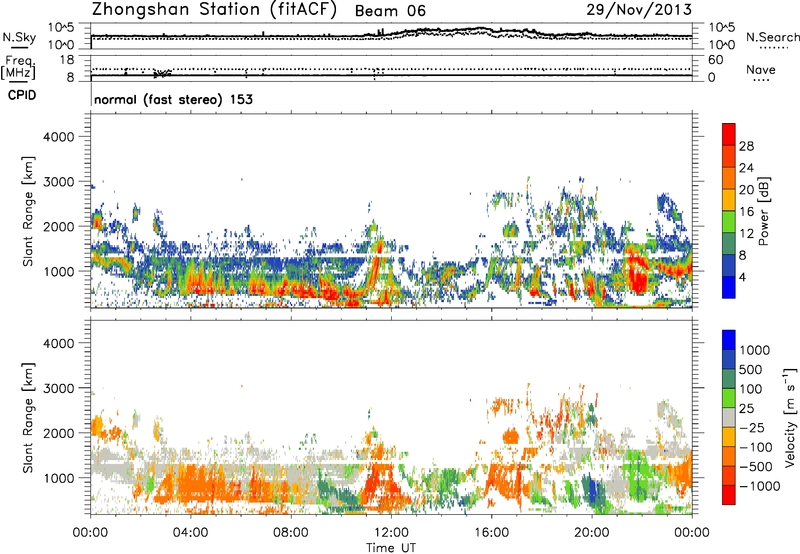
Task: Click the '12' label on power colorbar
Action: pos(746,234)
